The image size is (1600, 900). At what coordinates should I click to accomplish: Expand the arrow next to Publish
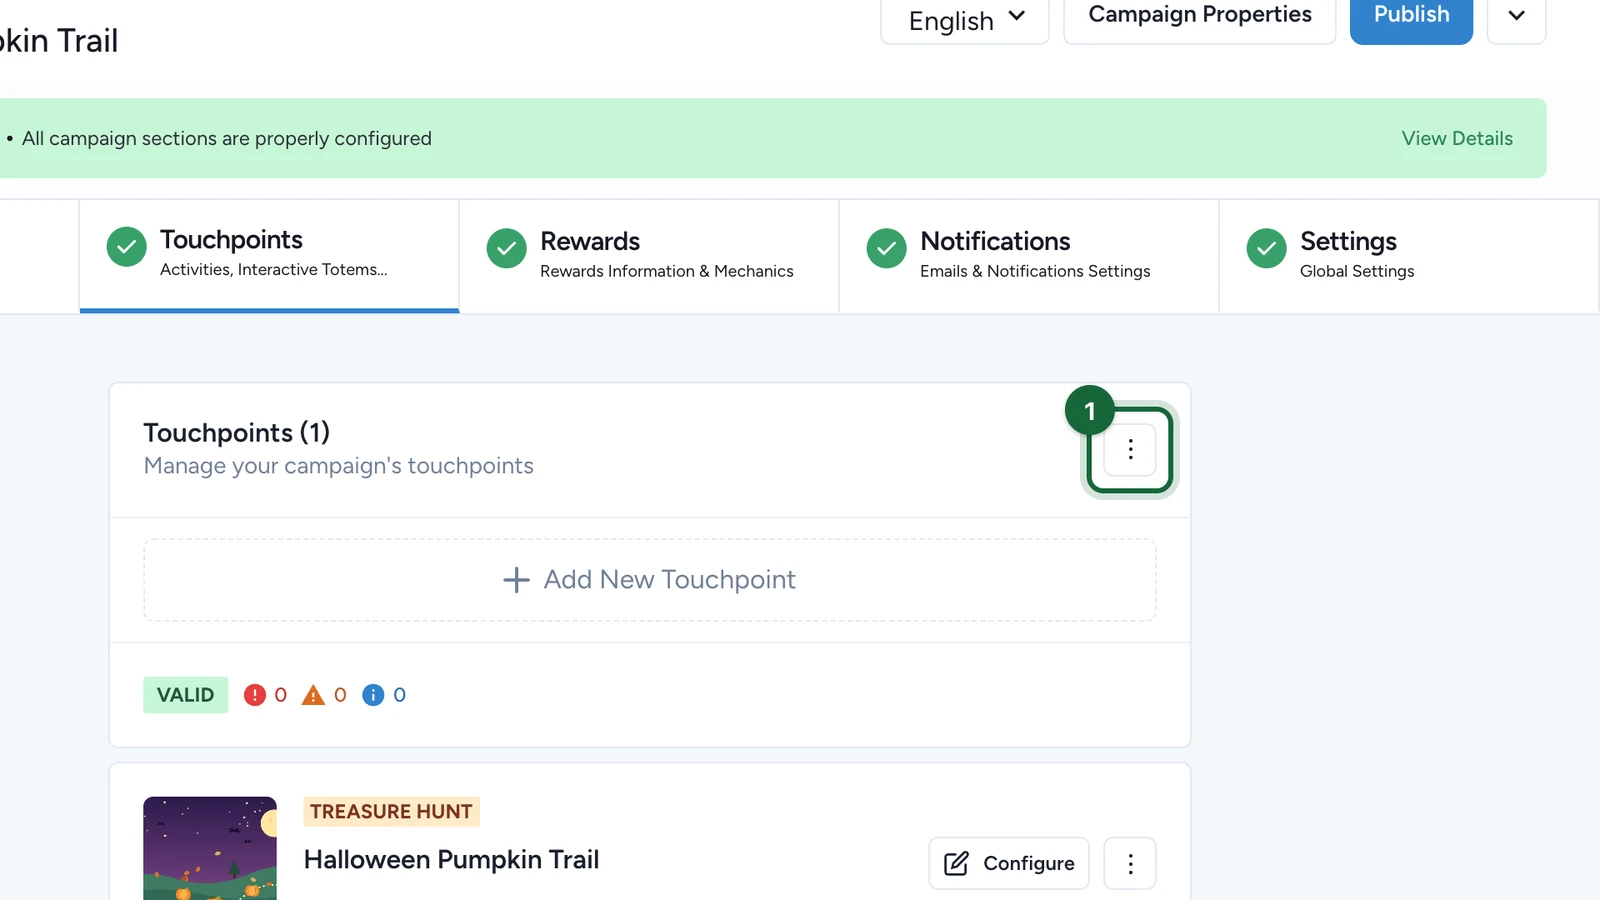(x=1516, y=18)
